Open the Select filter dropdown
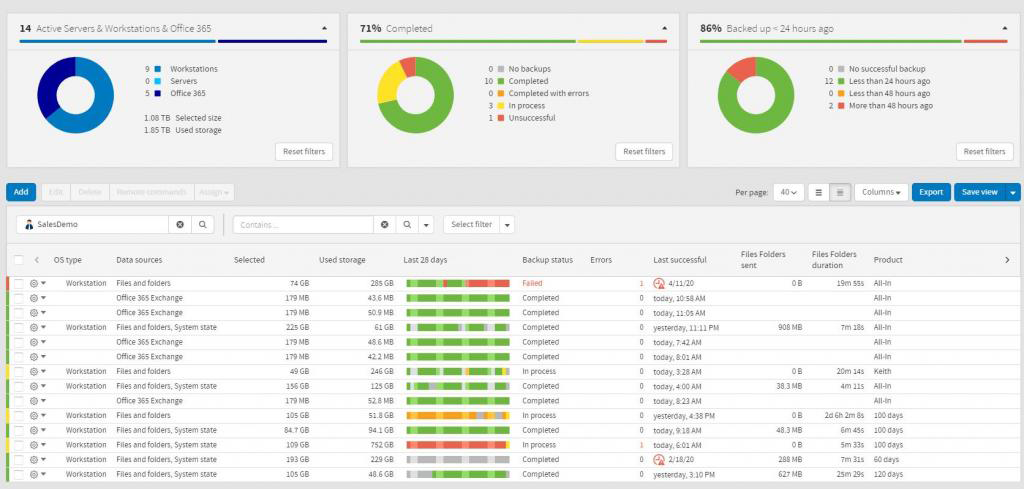This screenshot has width=1024, height=489. (478, 225)
